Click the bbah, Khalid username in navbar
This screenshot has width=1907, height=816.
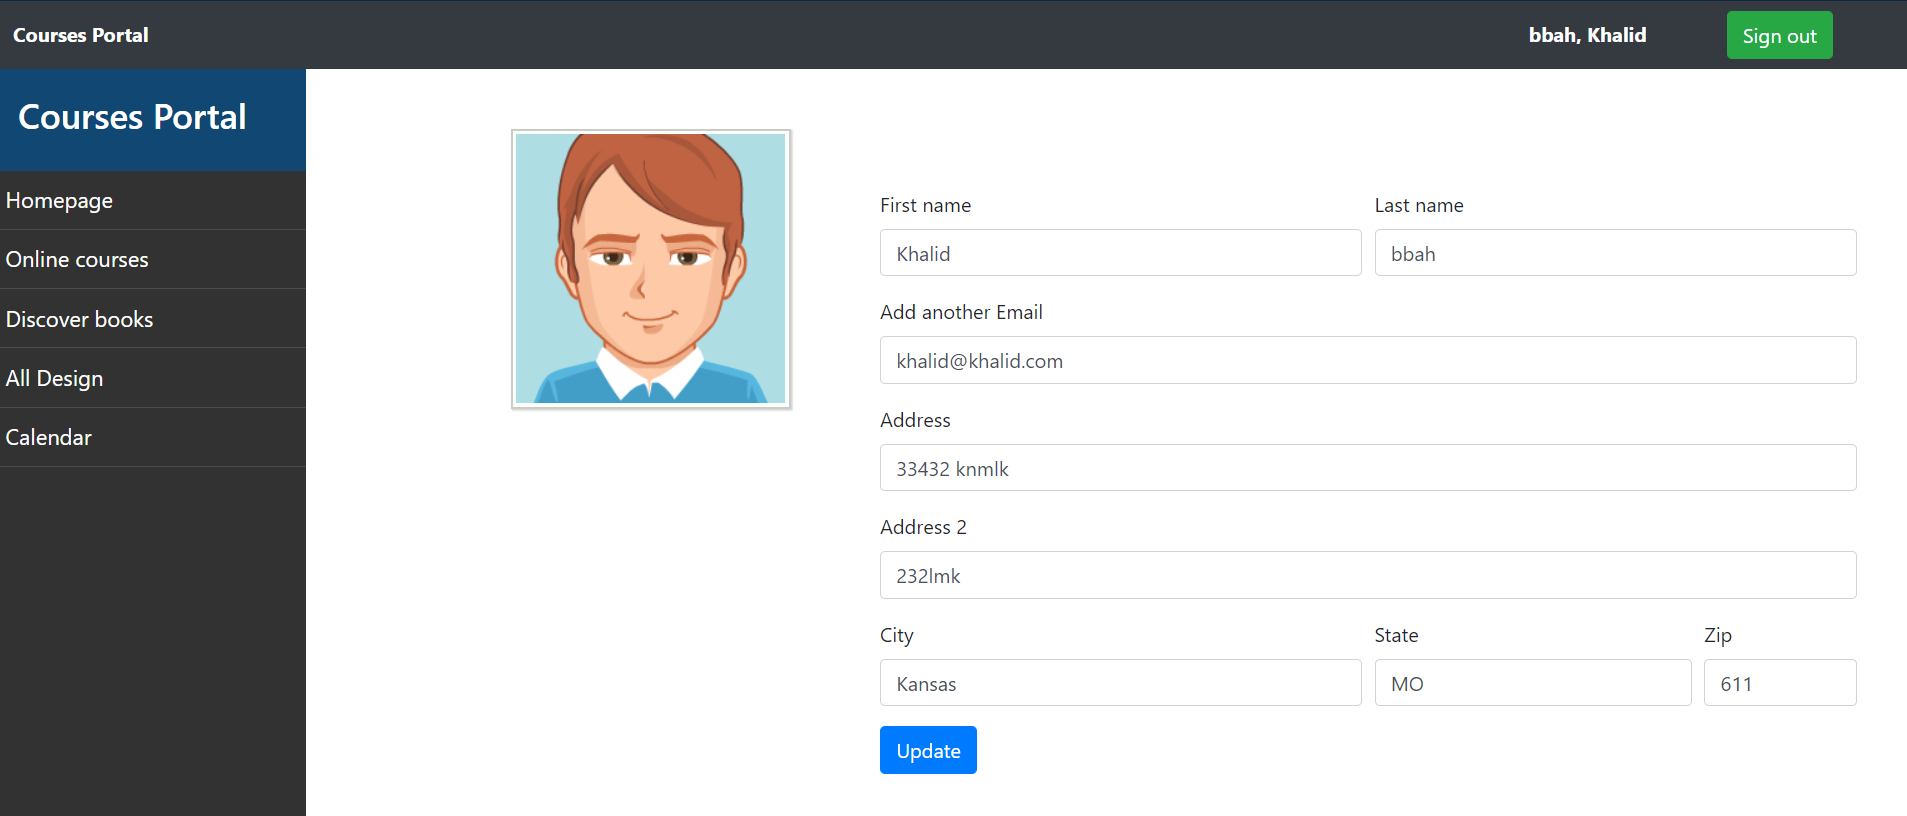[x=1587, y=35]
